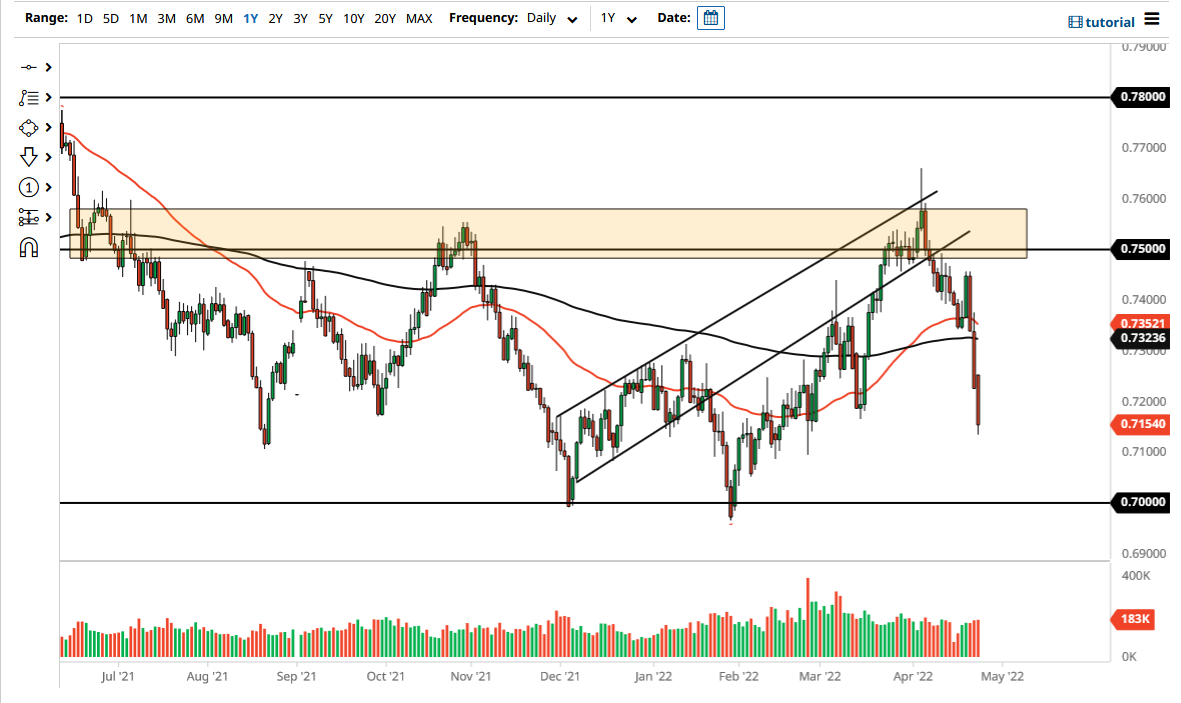The width and height of the screenshot is (1181, 703).
Task: Select the 5Y range option
Action: (x=326, y=17)
